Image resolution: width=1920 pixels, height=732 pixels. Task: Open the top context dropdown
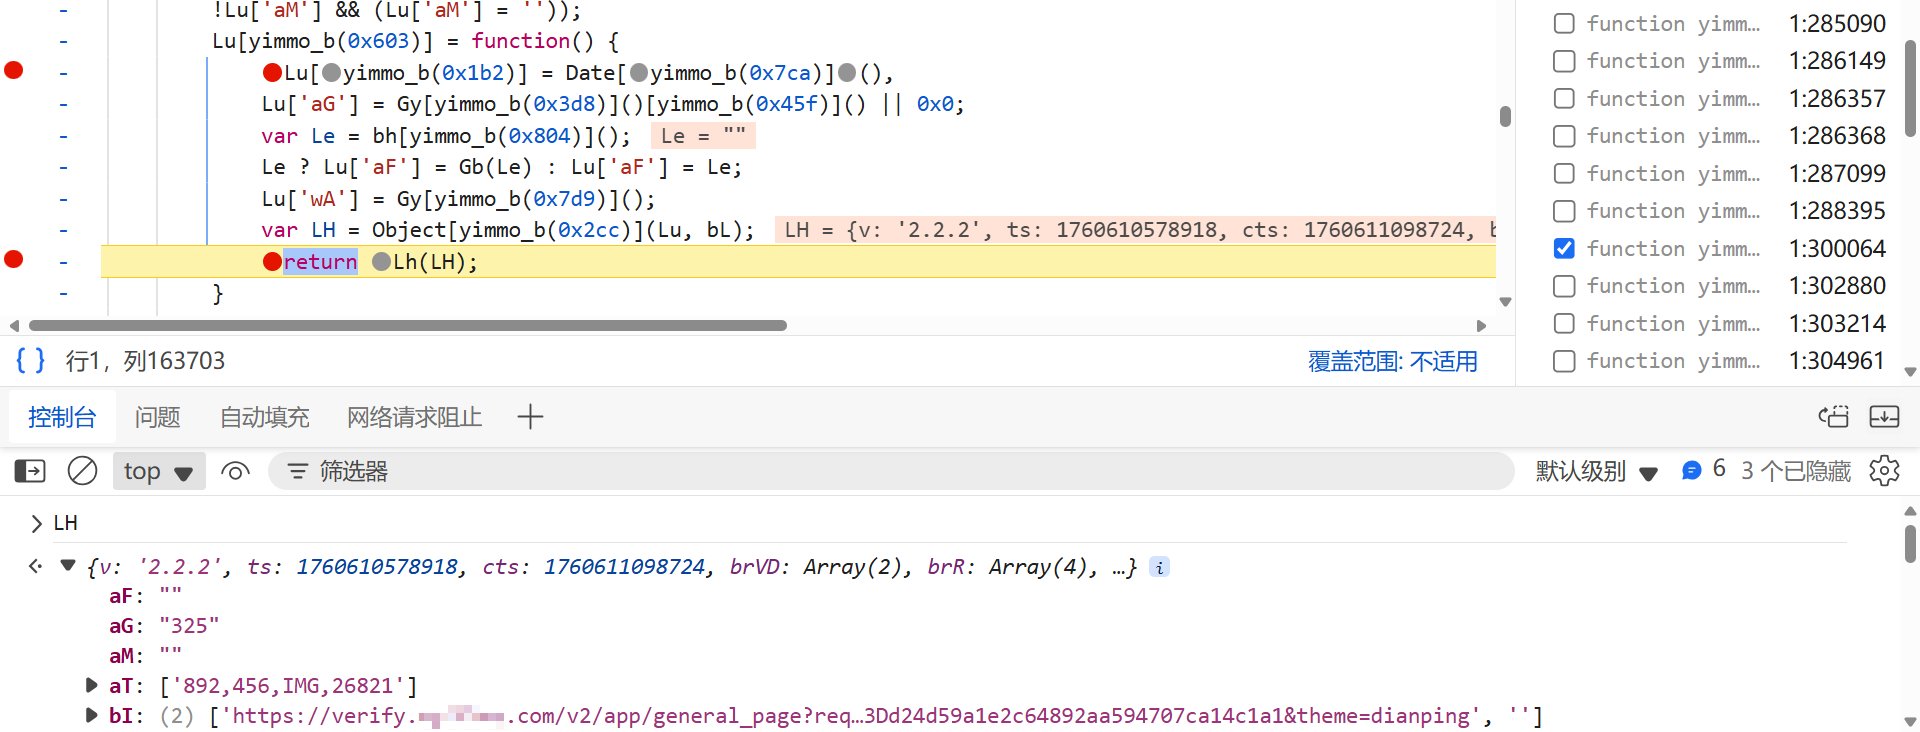[159, 471]
